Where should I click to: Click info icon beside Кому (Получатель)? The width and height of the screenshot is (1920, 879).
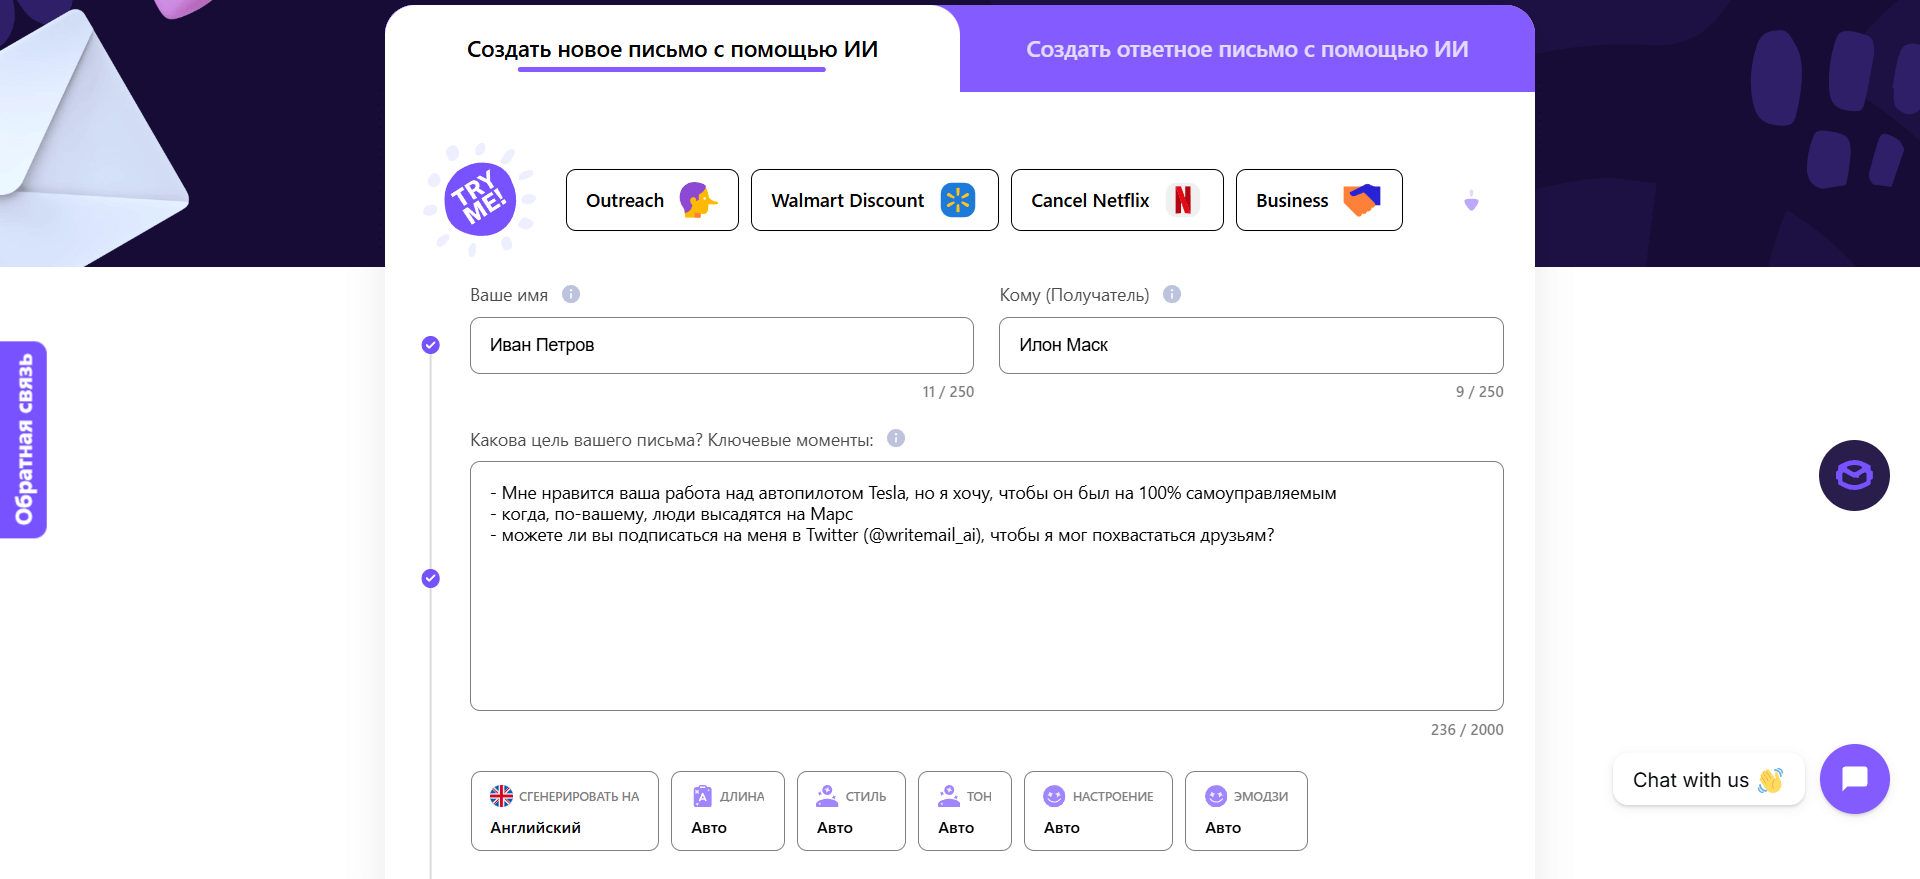(1172, 294)
